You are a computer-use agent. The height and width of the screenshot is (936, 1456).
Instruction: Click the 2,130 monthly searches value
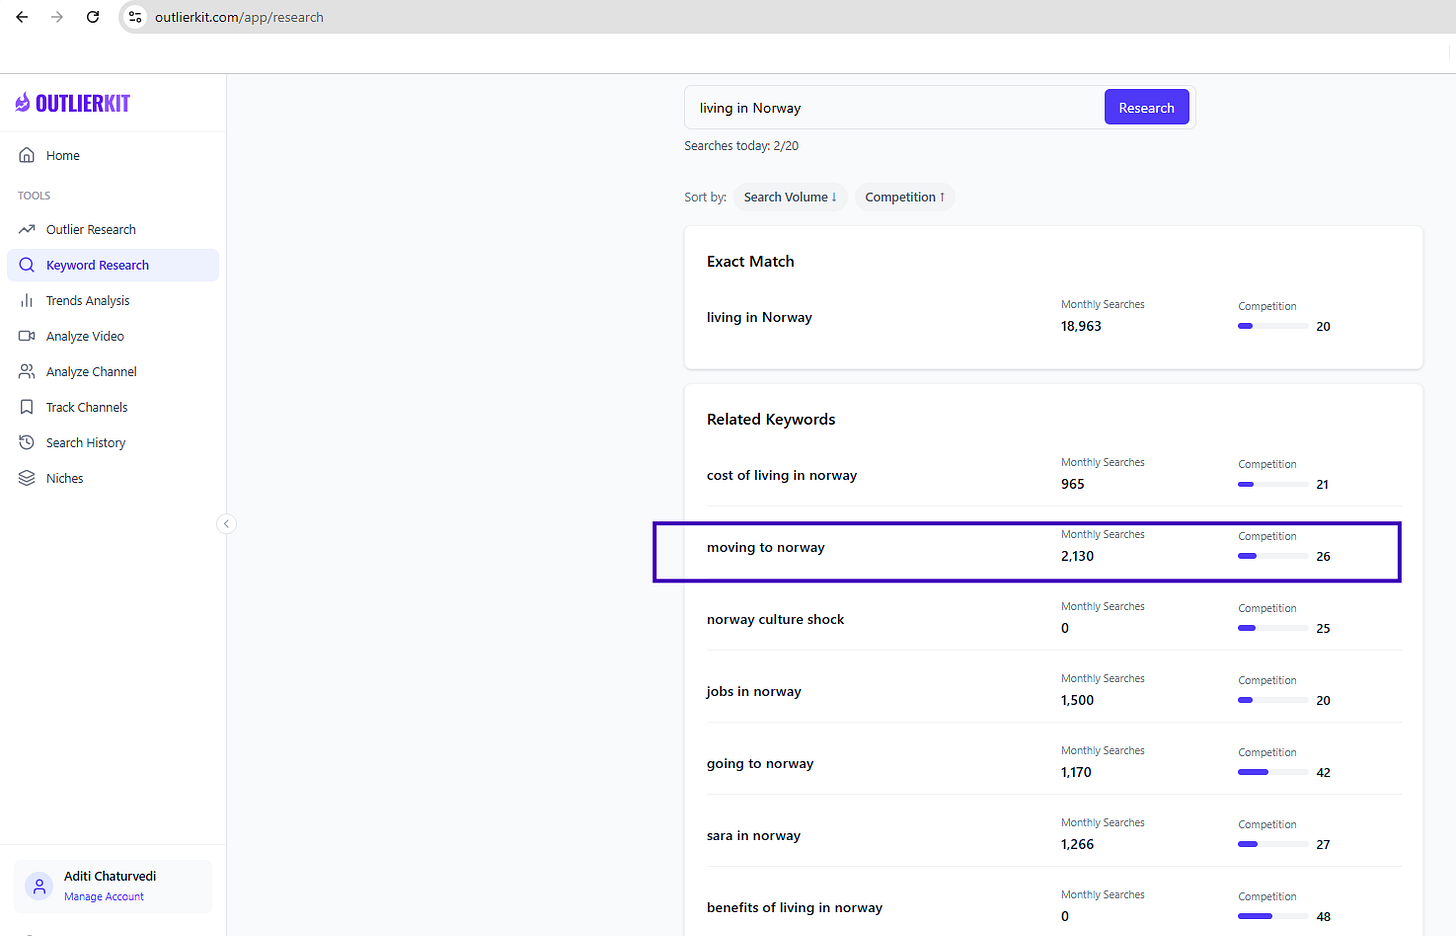pyautogui.click(x=1077, y=556)
